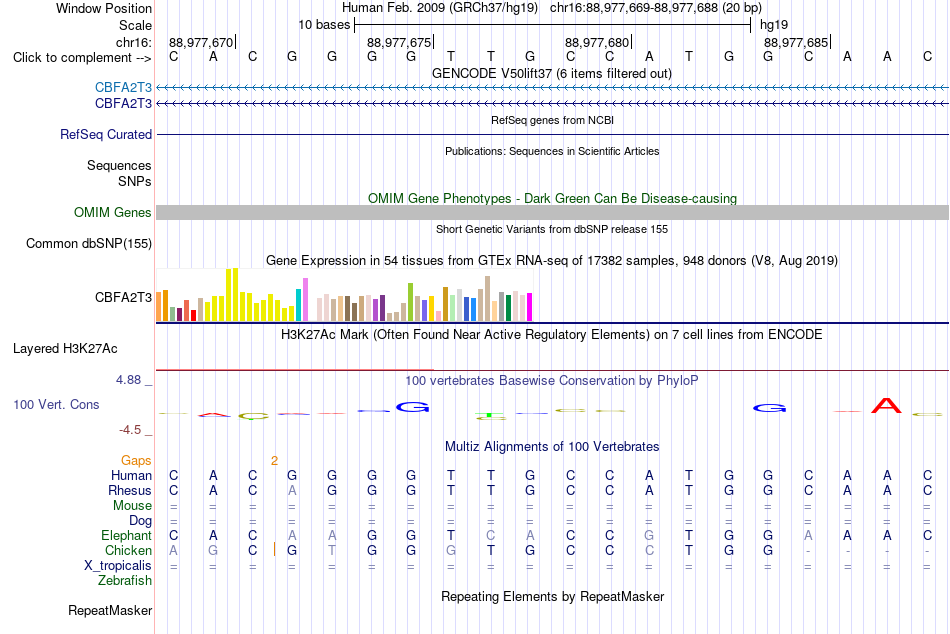The height and width of the screenshot is (634, 950).
Task: Click position label 88,977,670
Action: click(201, 42)
